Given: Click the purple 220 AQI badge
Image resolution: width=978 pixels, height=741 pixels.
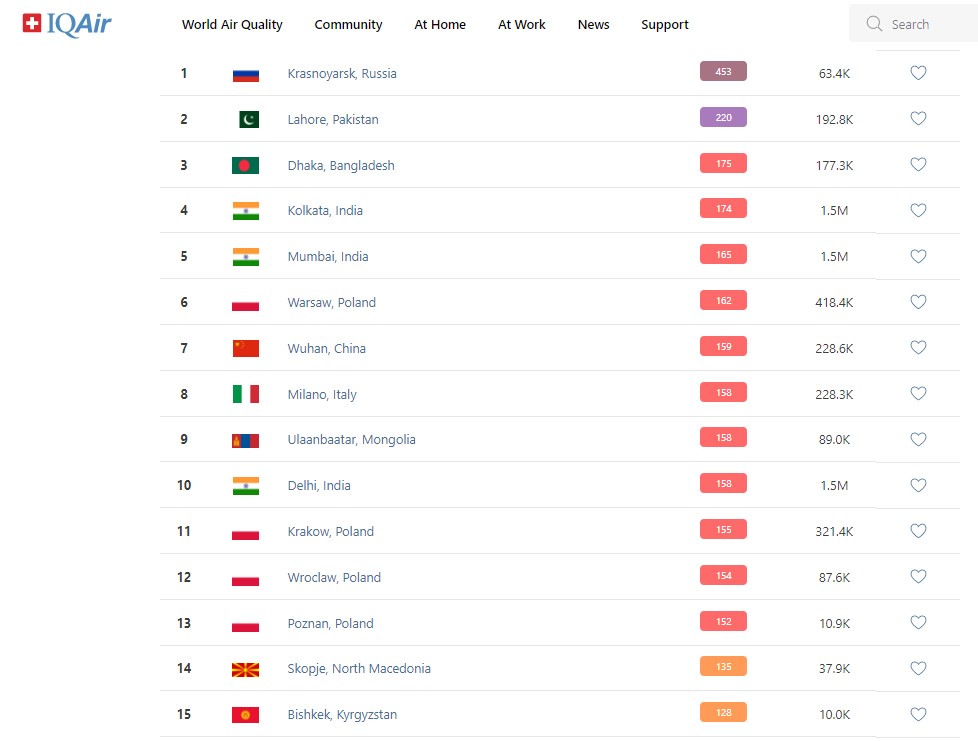Looking at the screenshot, I should [x=723, y=118].
